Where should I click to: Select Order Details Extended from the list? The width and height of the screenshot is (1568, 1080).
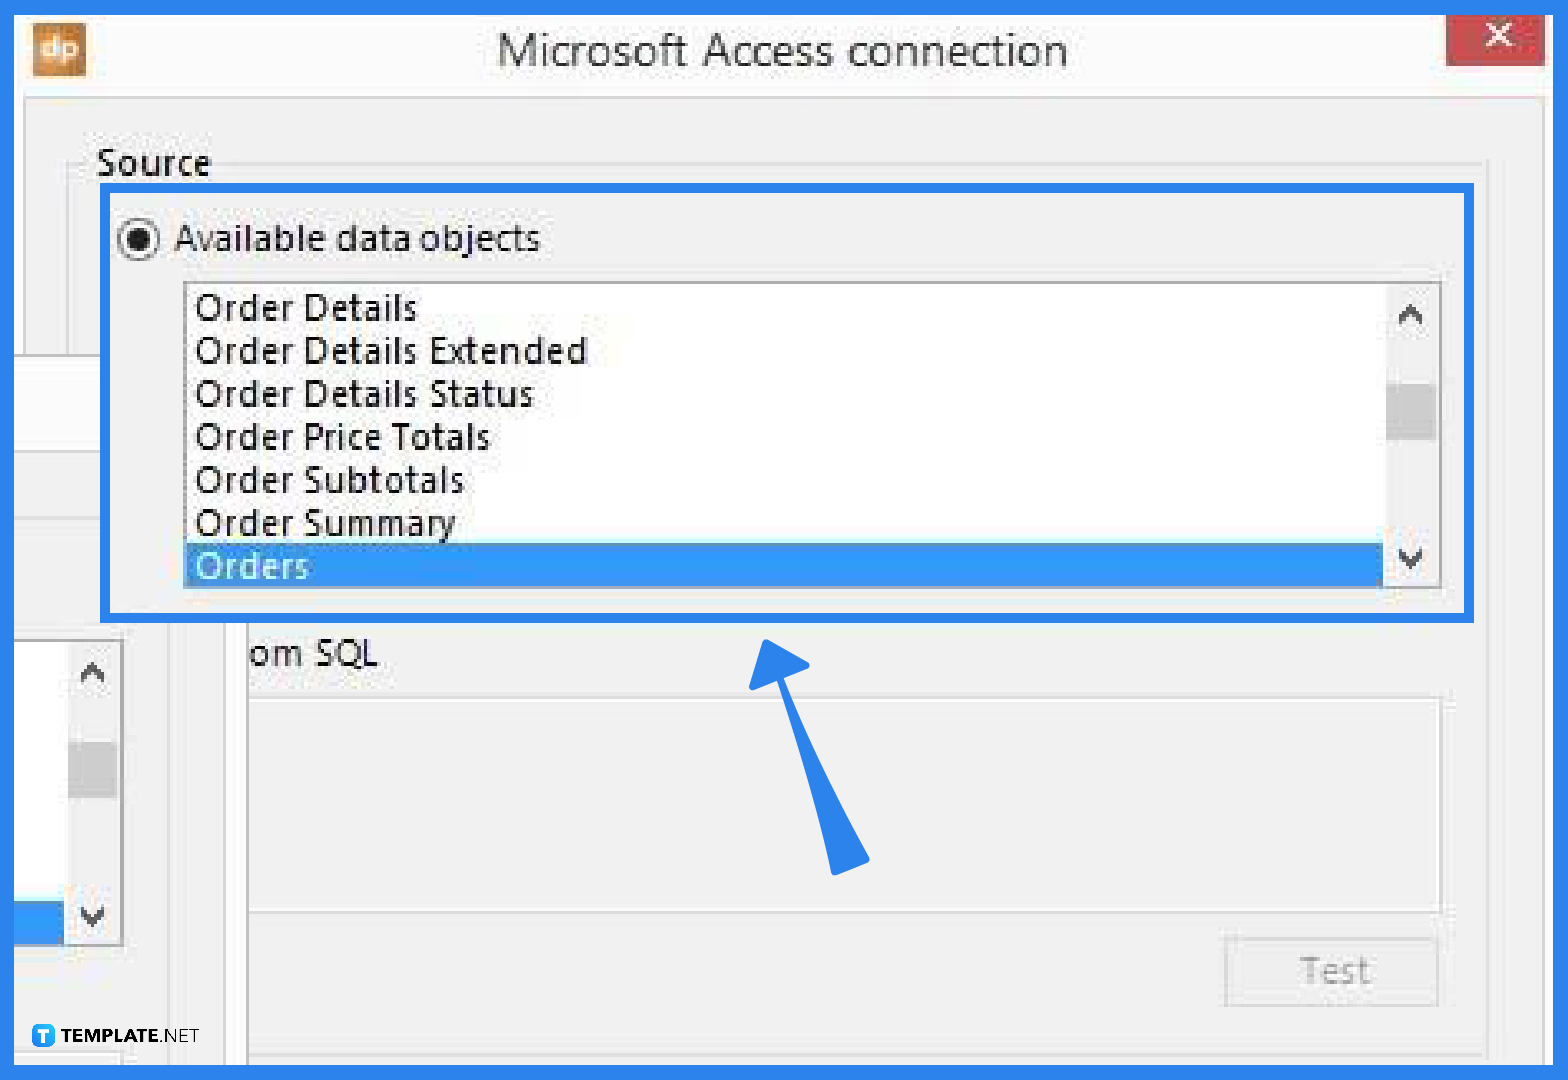point(392,351)
